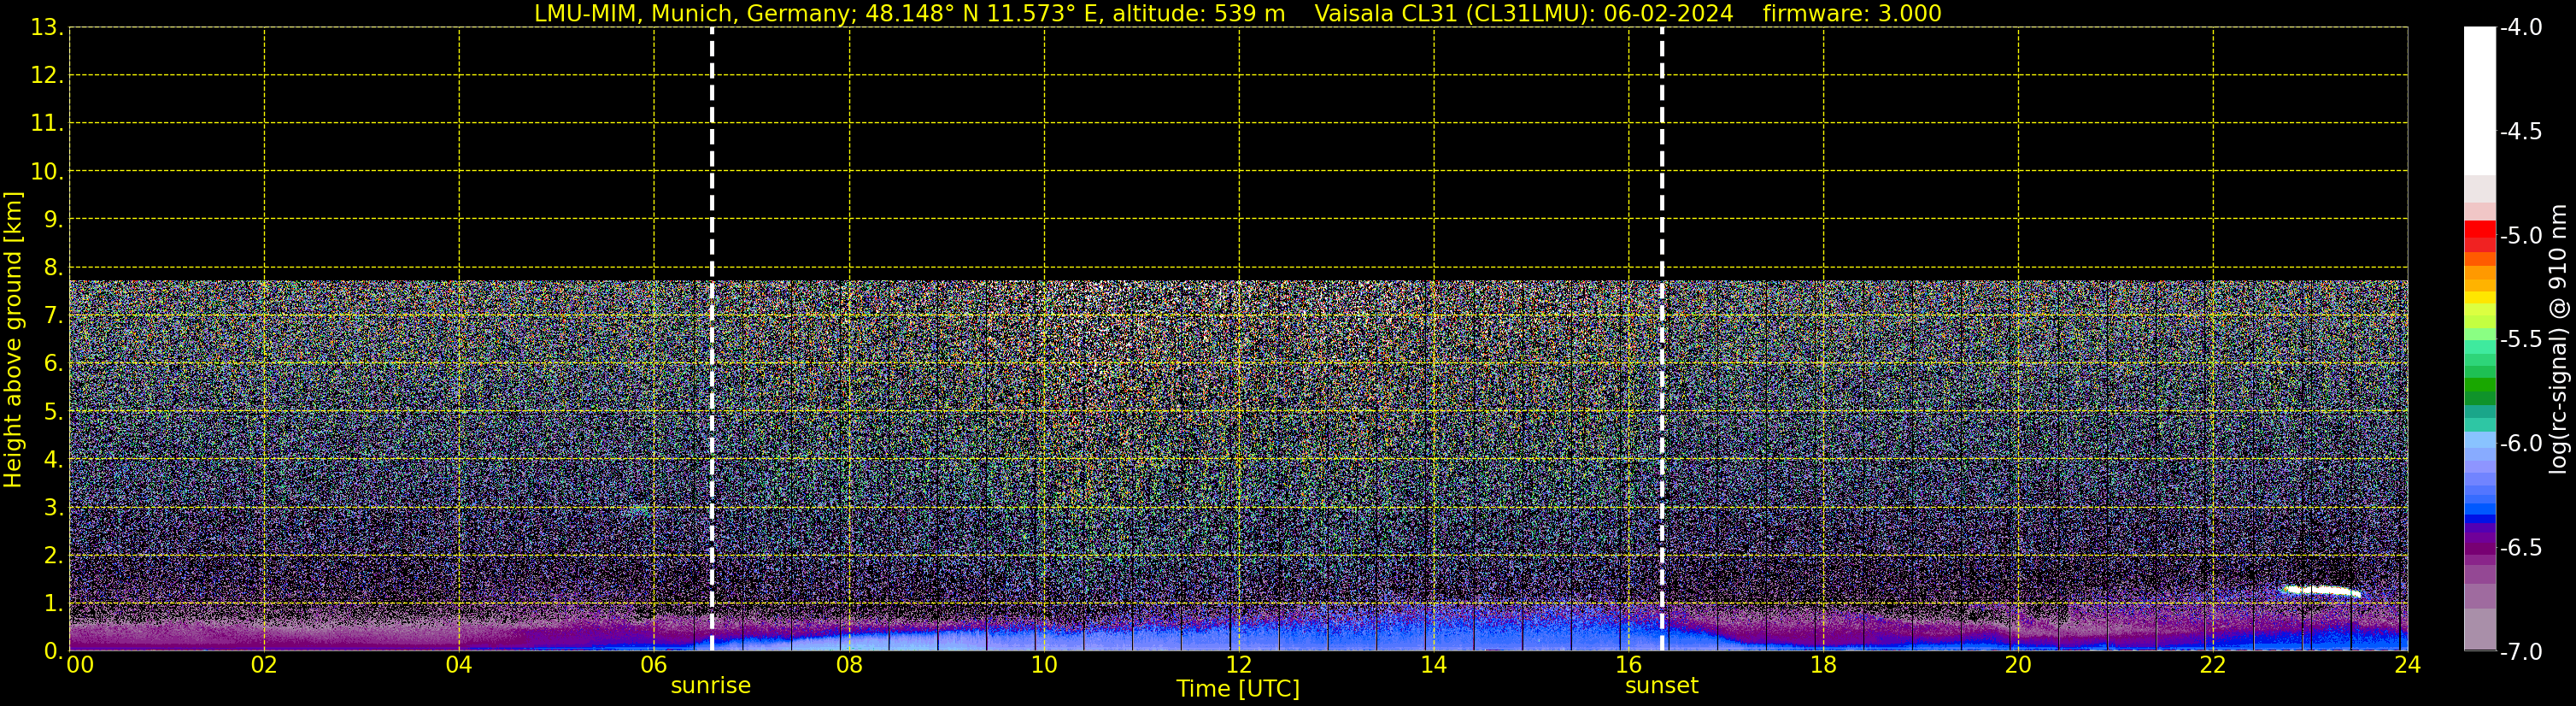Click the -4.0 tick label on the colorbar
Image resolution: width=2576 pixels, height=706 pixels.
tap(2519, 27)
